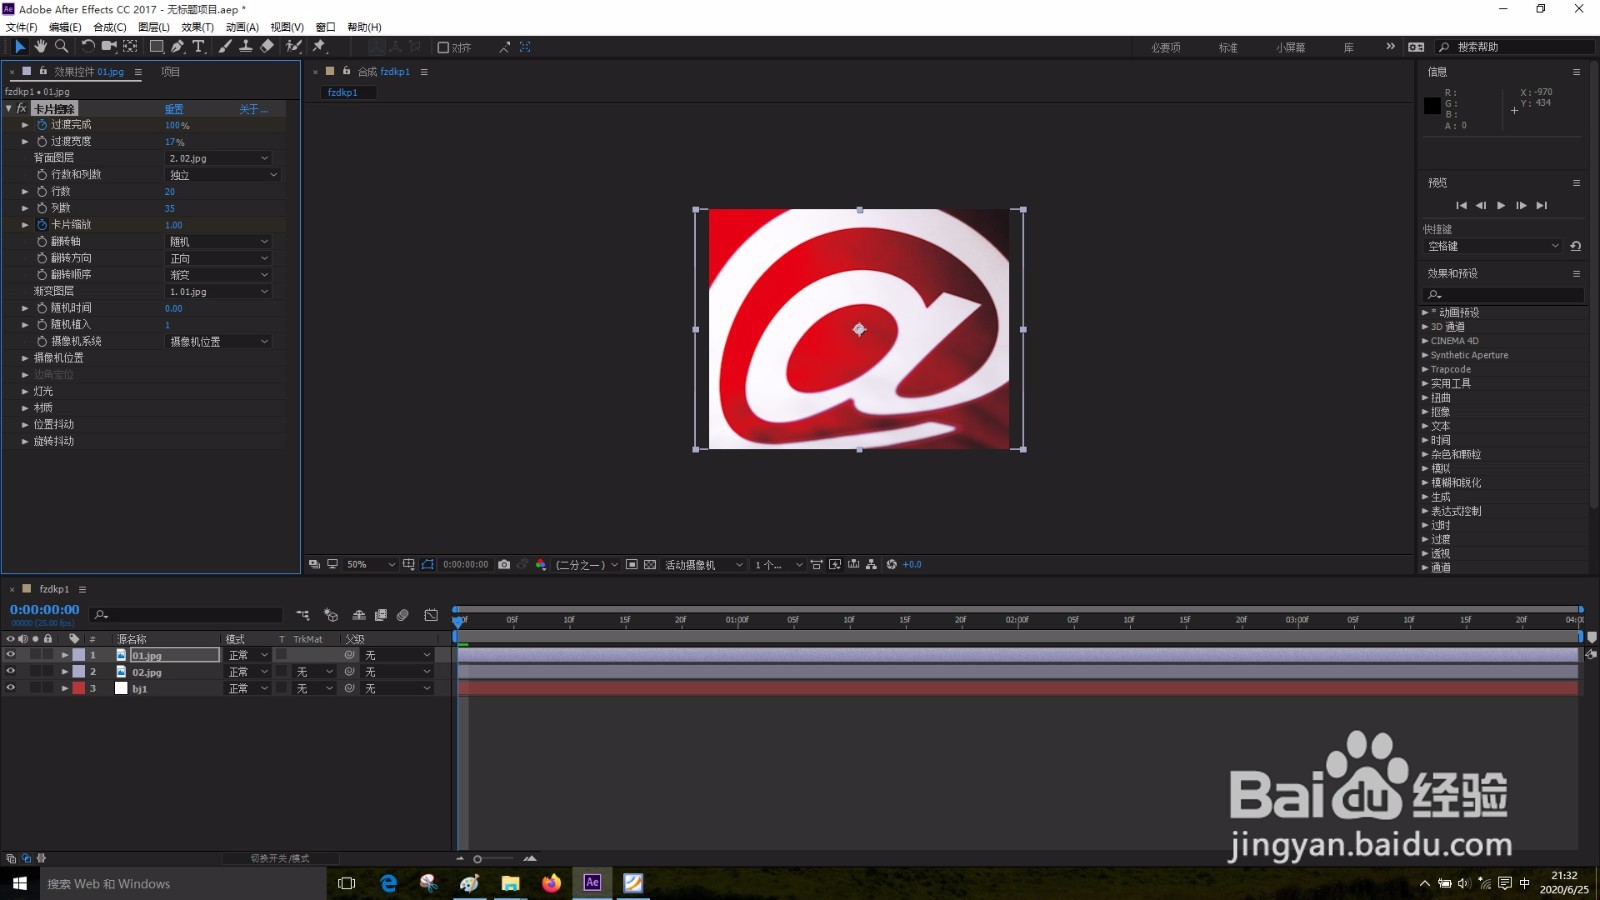The image size is (1600, 900).
Task: Click the effects and presets search field
Action: click(1503, 295)
